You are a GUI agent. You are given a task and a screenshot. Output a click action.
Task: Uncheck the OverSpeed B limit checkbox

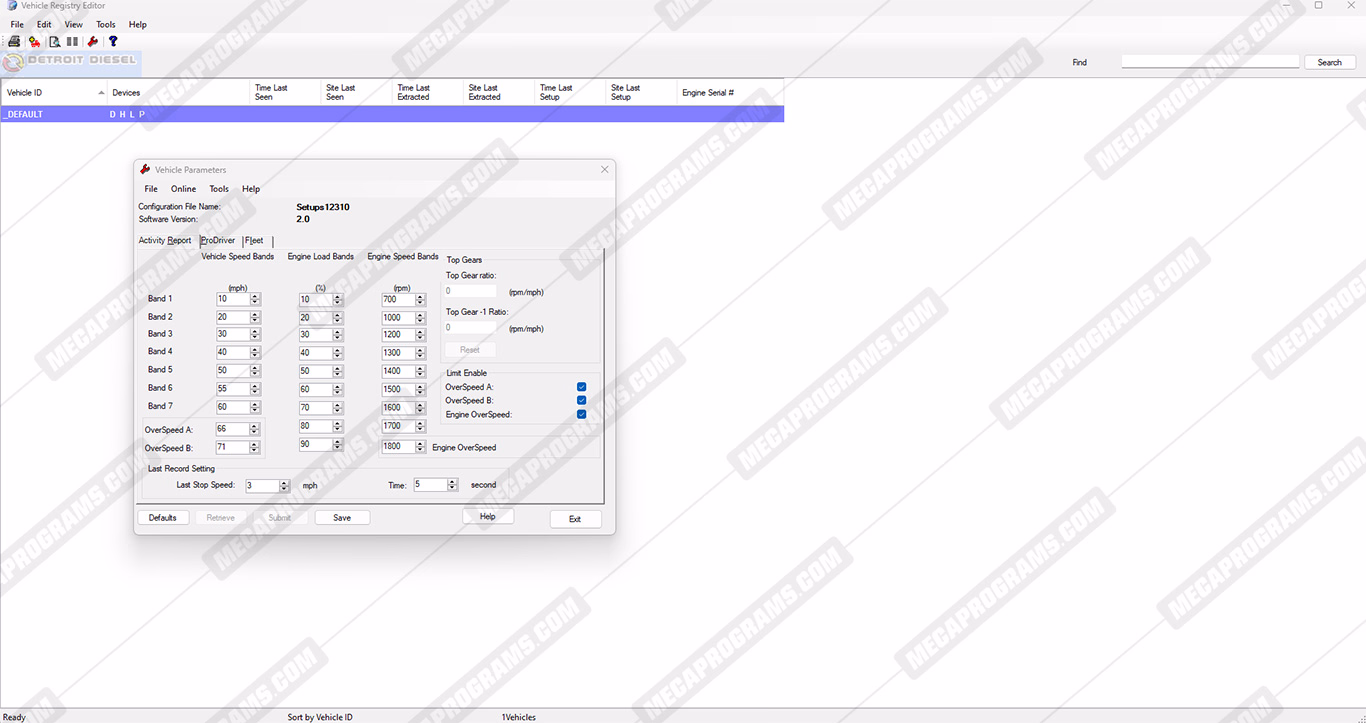581,401
